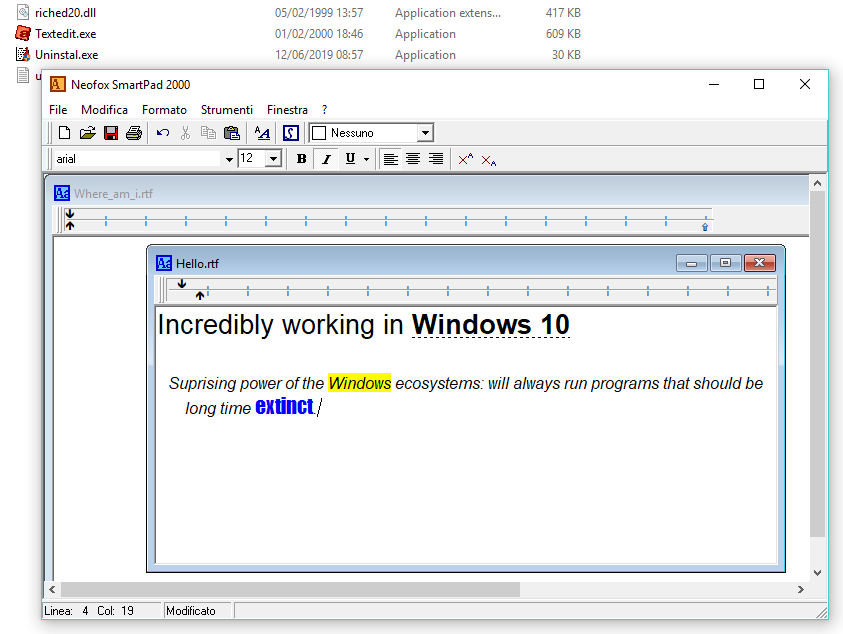Toggle bold formatting

(301, 159)
